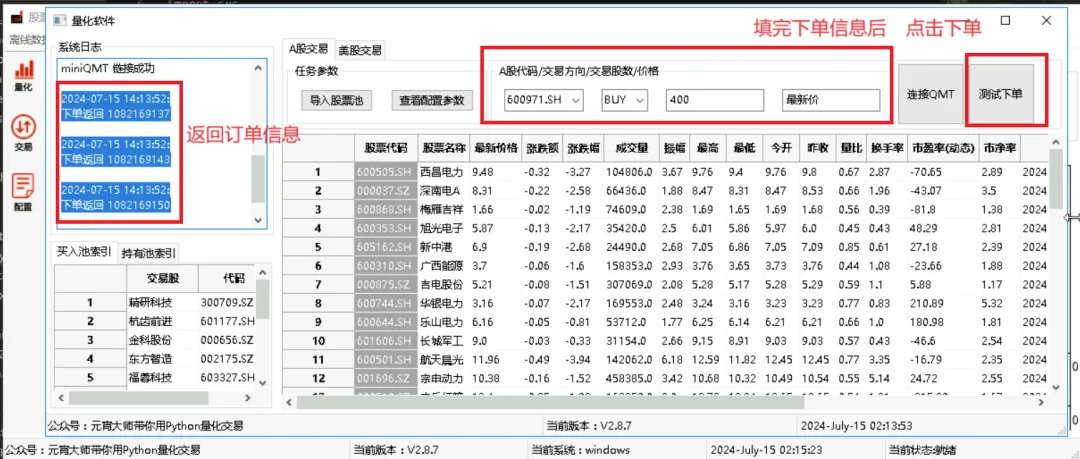Open the 量化 bar chart sidebar icon
The image size is (1080, 459).
click(23, 74)
